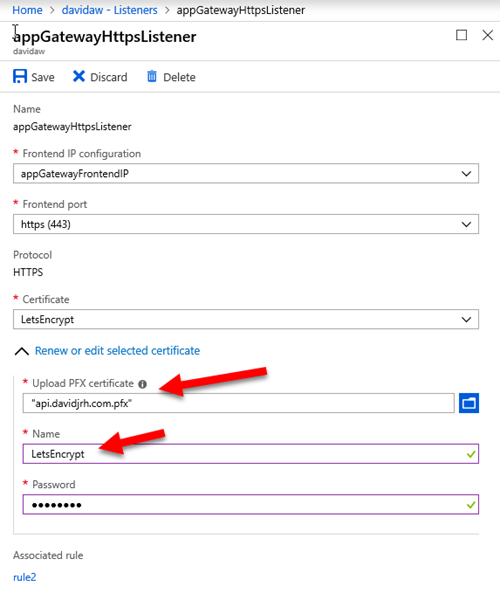Open the Frontend IP configuration dropdown
The image size is (500, 600).
coord(246,174)
